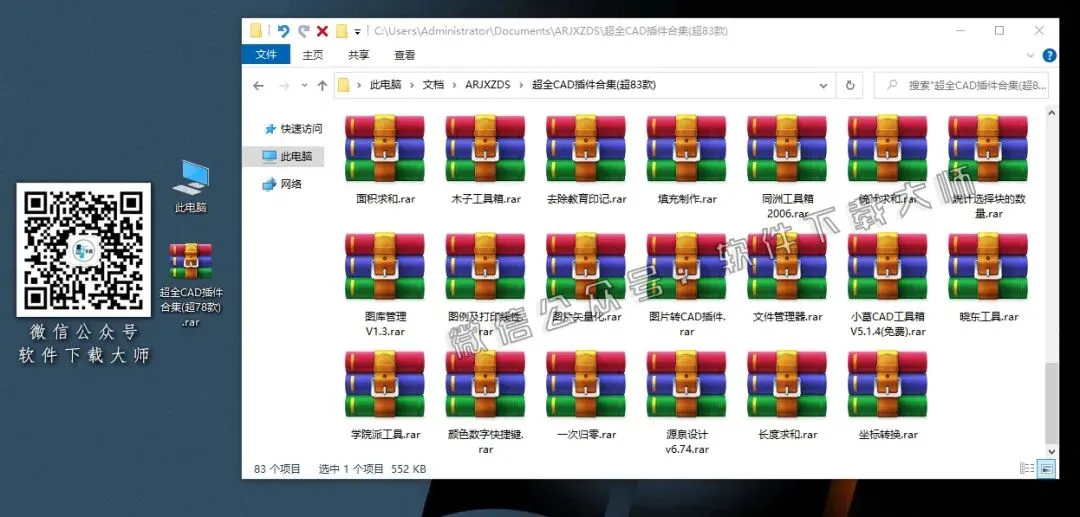
Task: Select the 图库管理V1.3.rar archive icon
Action: (x=385, y=266)
